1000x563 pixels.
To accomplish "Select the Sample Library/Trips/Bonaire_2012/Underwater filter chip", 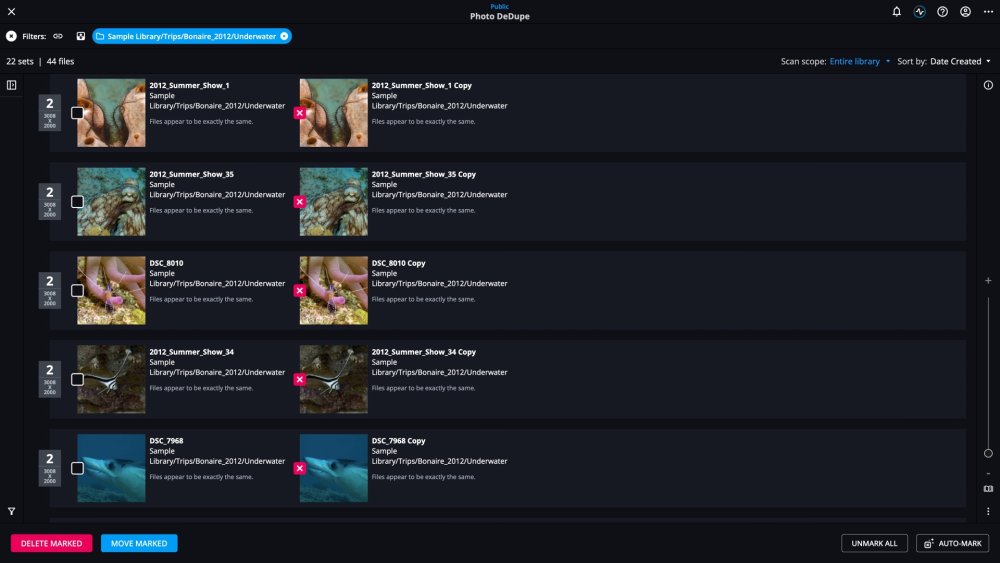I will 191,36.
